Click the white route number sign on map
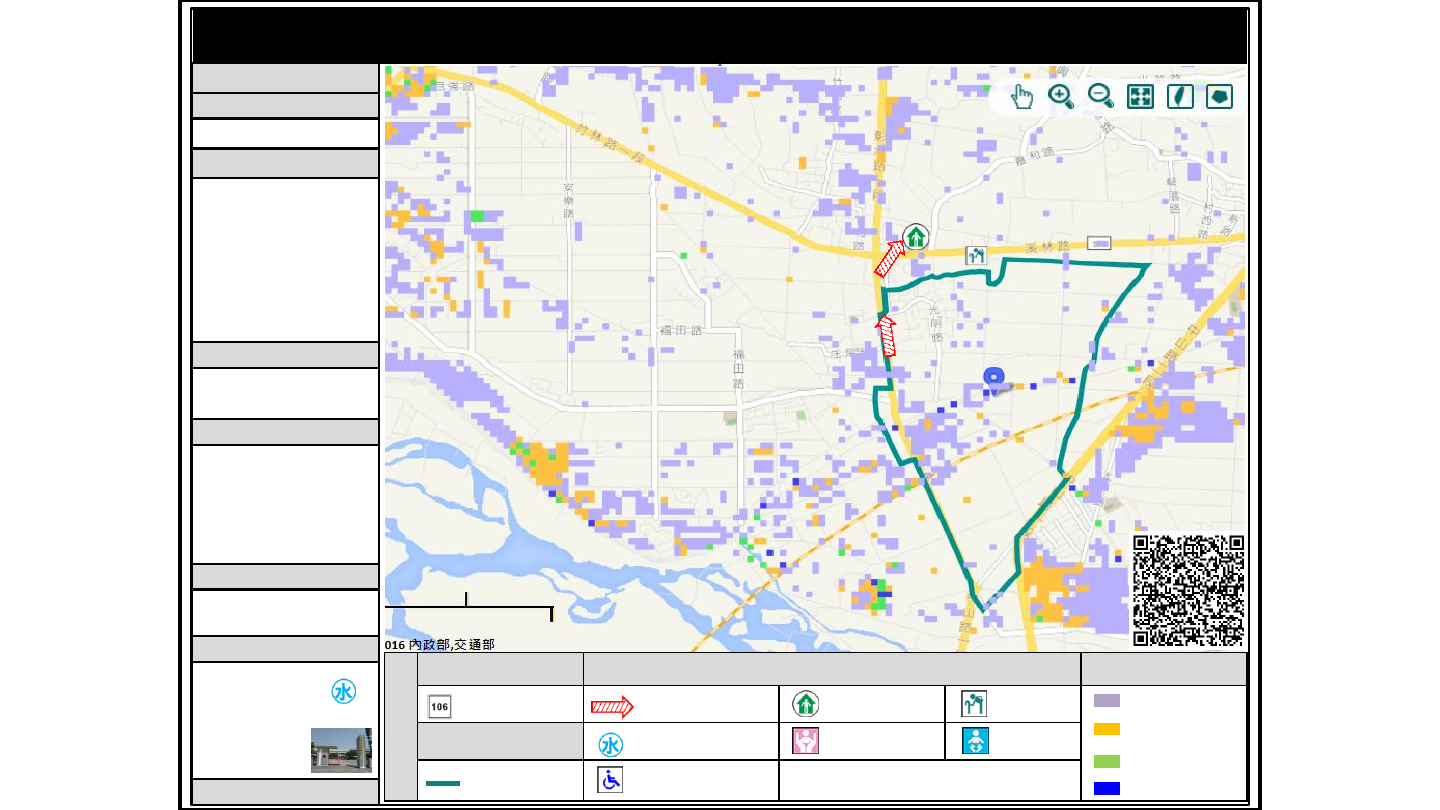The image size is (1440, 810). [1099, 243]
